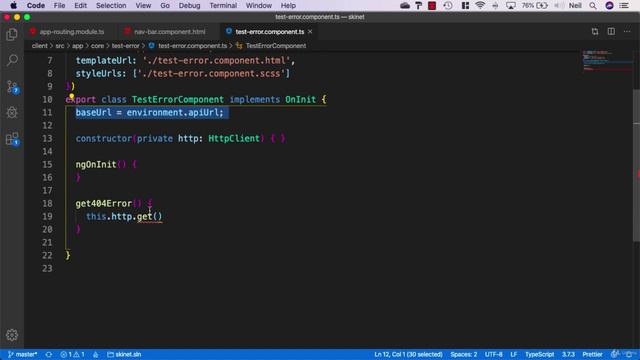Screen dimensions: 640x360
Task: Click line number 23 in the gutter
Action: pos(47,268)
